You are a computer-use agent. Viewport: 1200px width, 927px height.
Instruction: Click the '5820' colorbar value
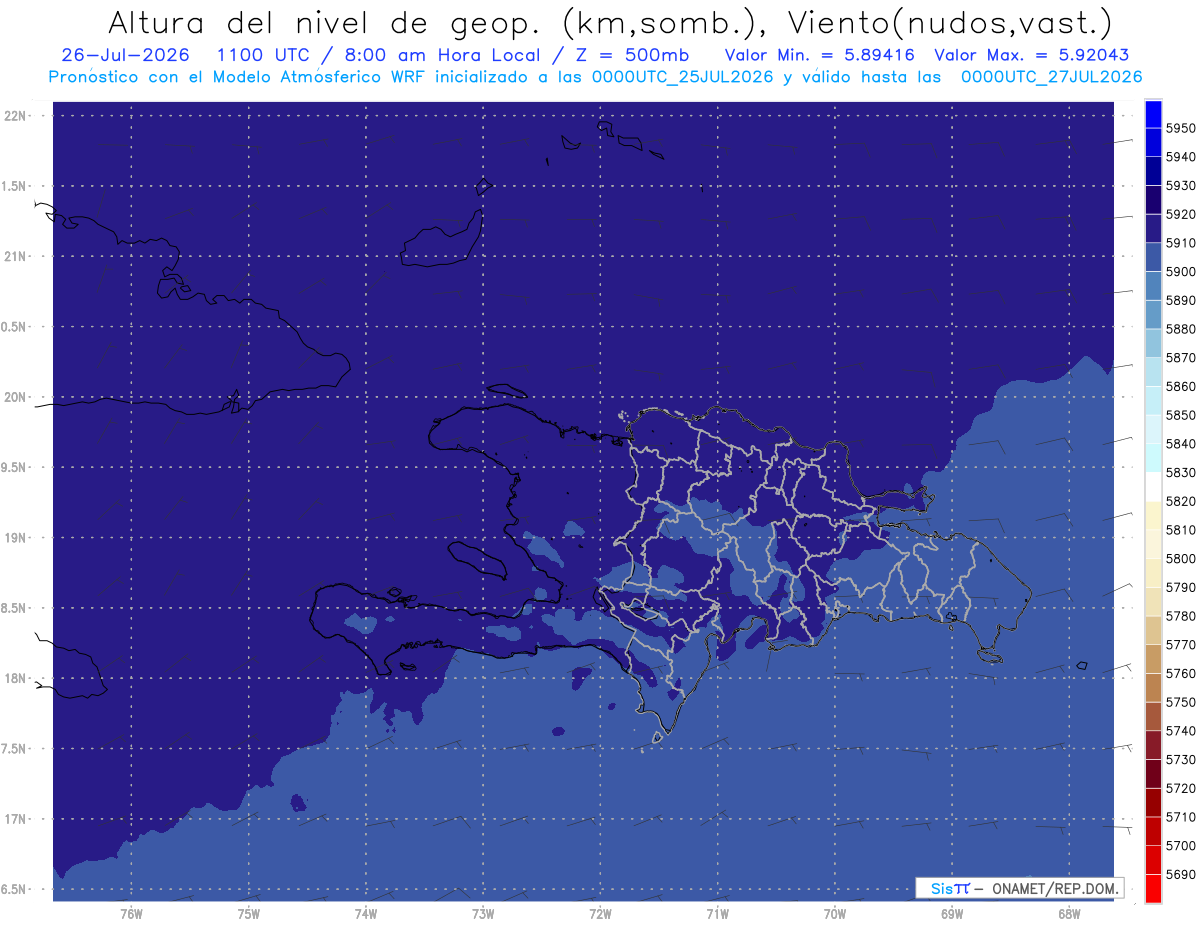coord(1181,501)
